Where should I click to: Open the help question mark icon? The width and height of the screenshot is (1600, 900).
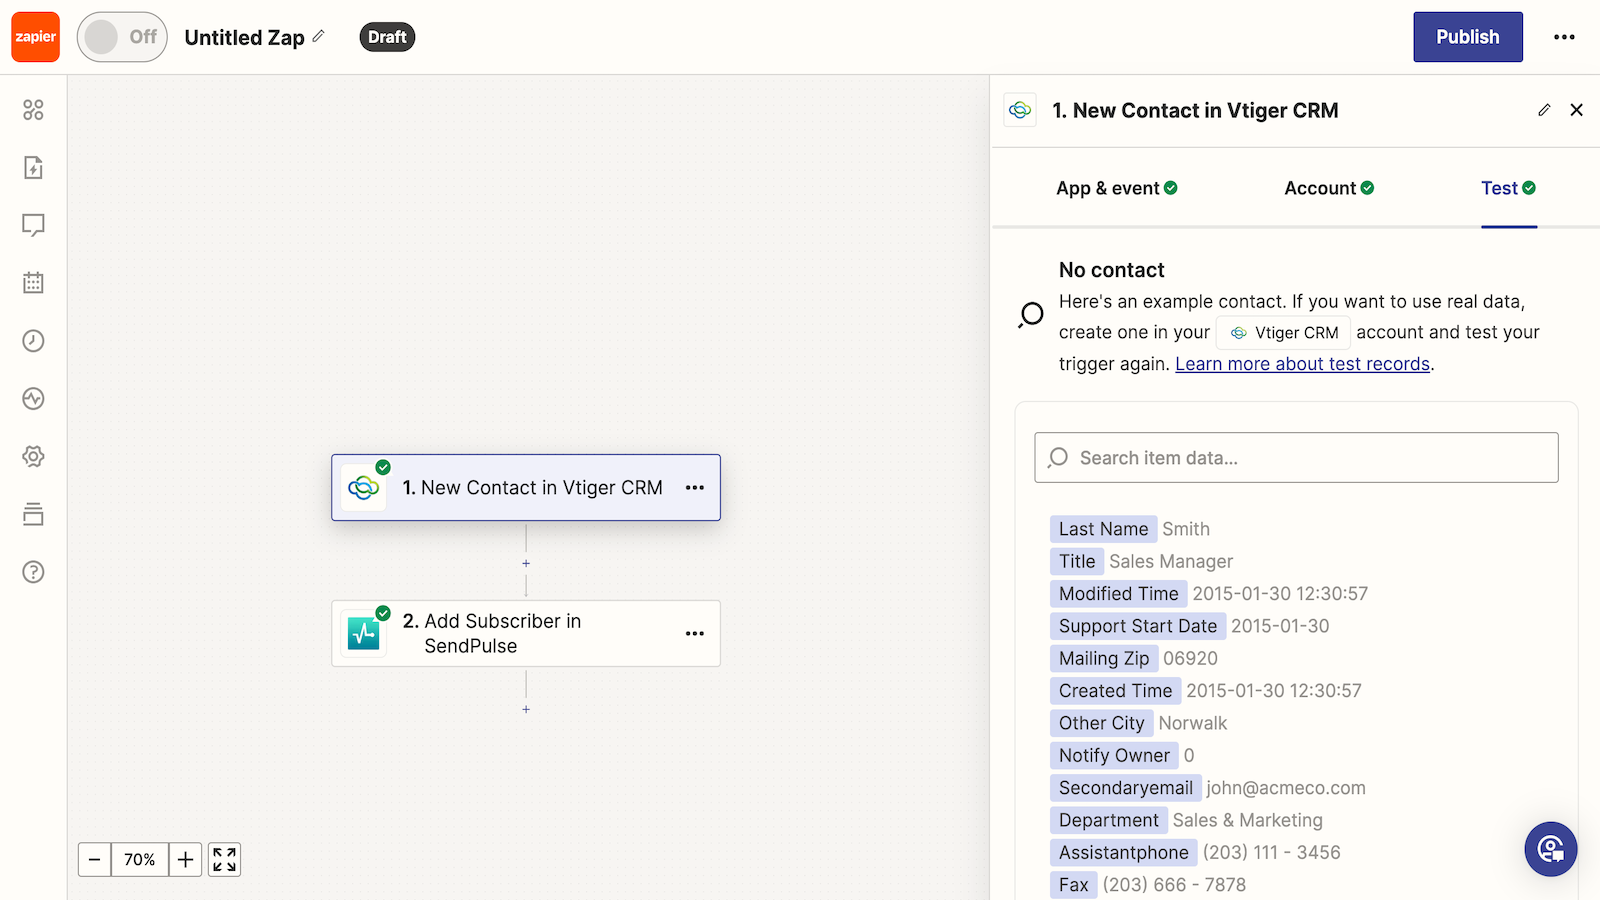click(x=33, y=572)
